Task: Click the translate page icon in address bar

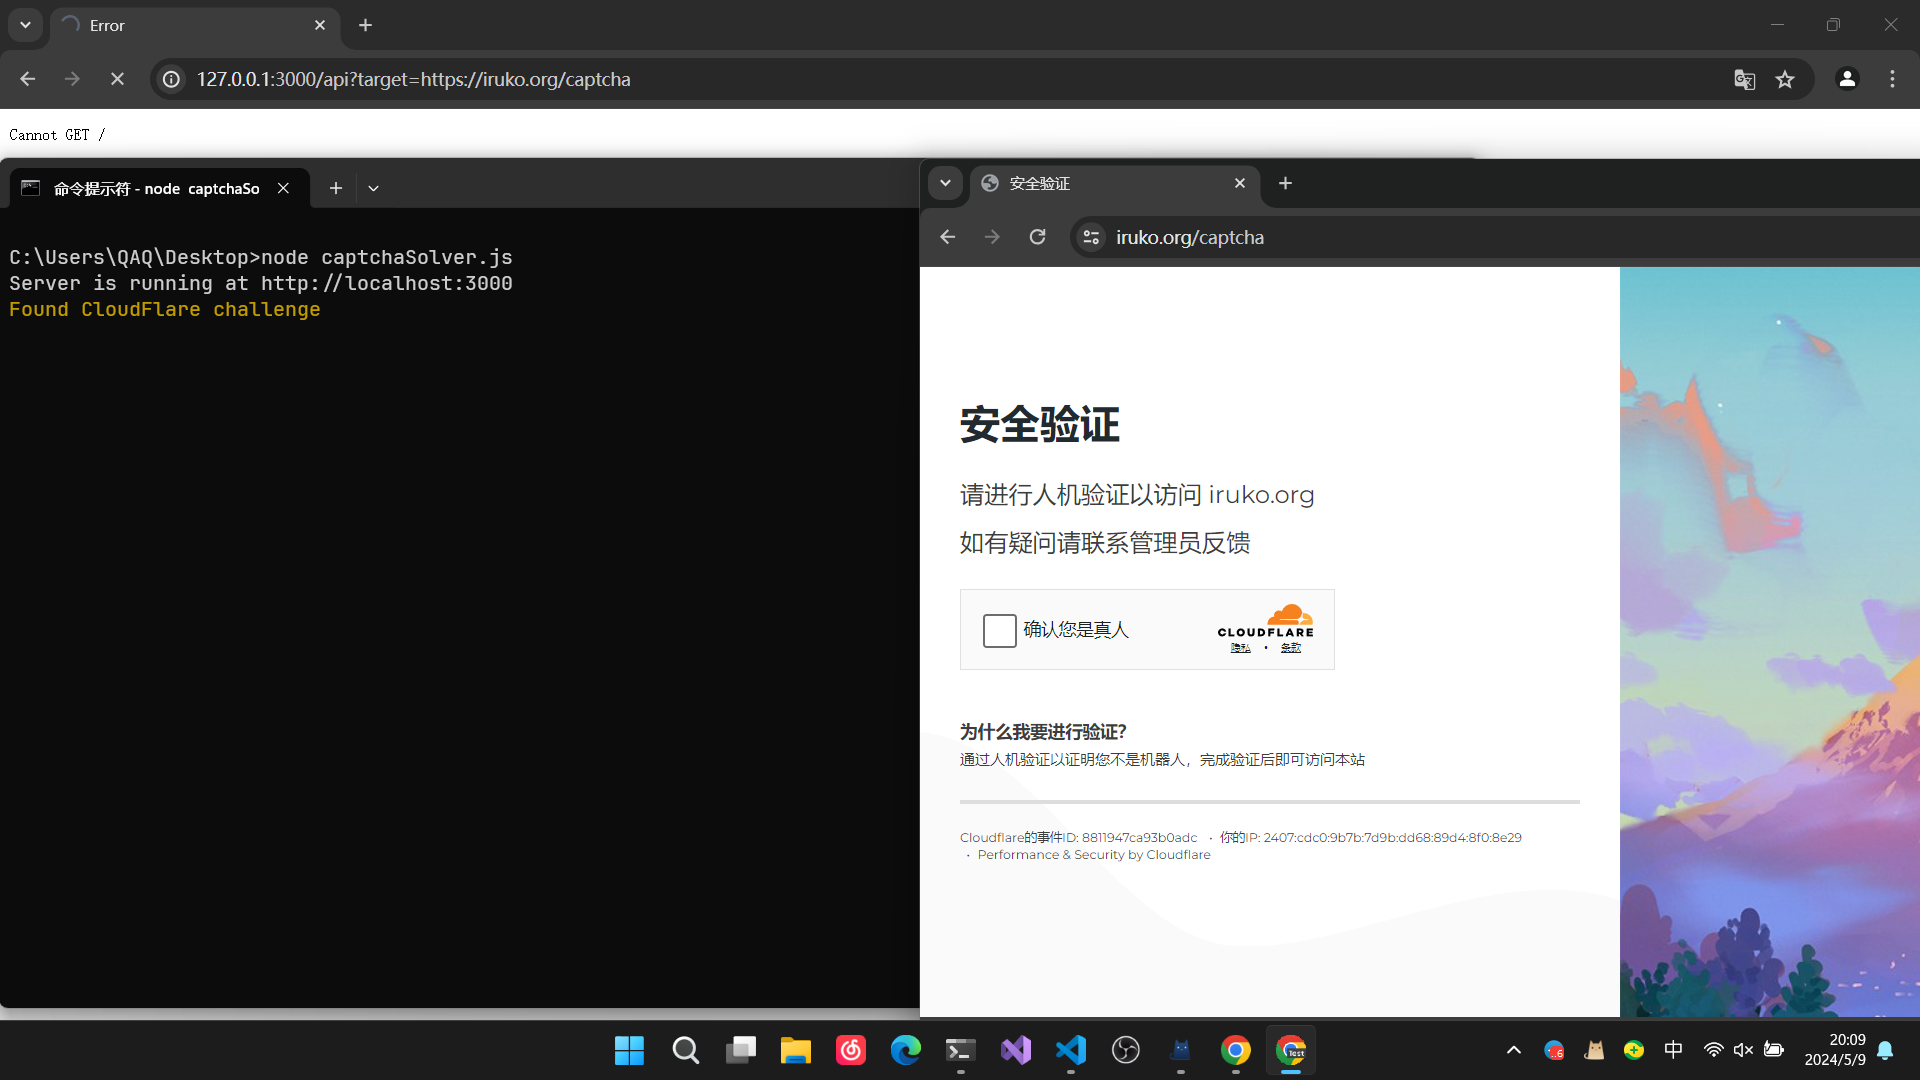Action: pos(1744,79)
